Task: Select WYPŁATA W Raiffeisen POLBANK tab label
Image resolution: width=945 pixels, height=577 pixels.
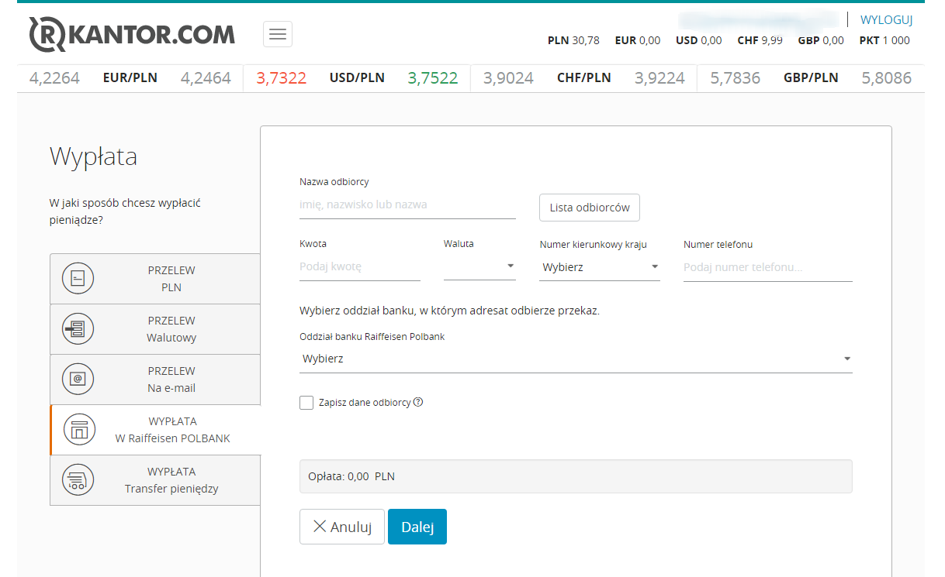Action: point(172,430)
